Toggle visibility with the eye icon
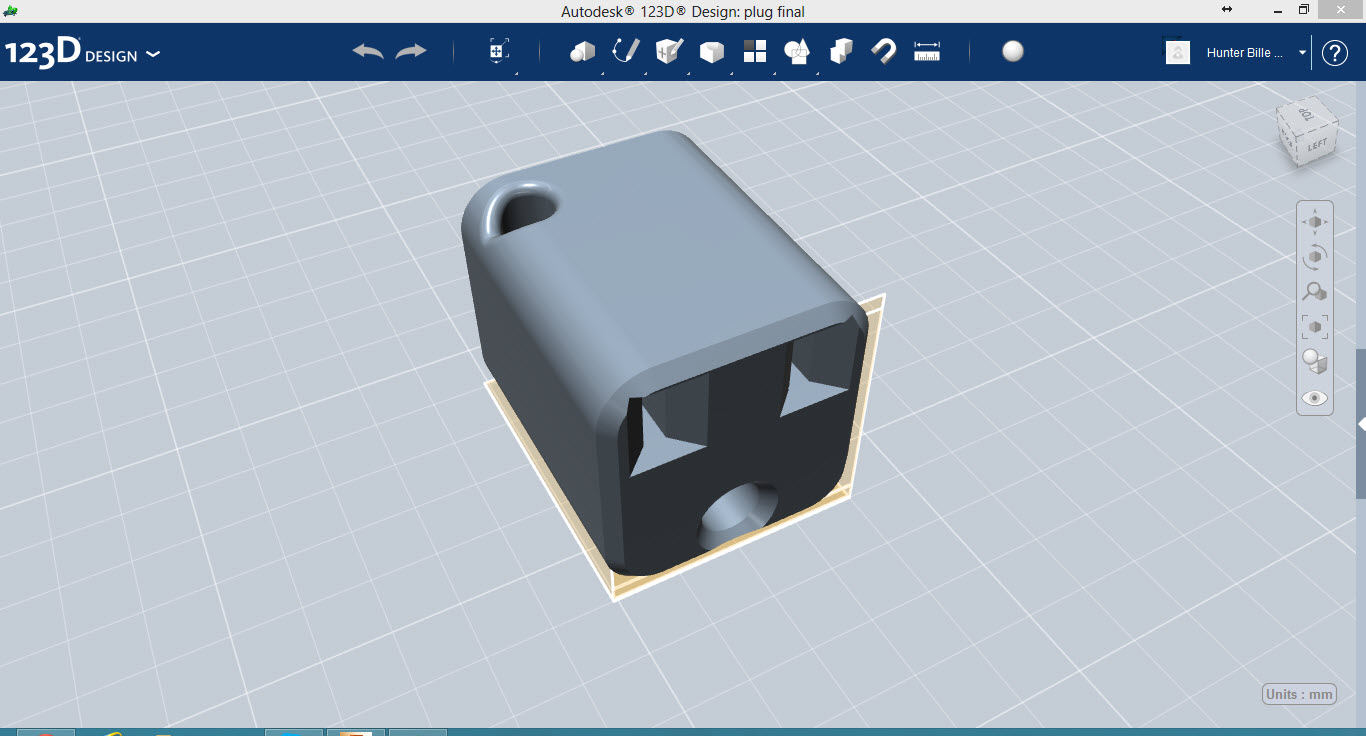Viewport: 1366px width, 736px height. (1315, 398)
